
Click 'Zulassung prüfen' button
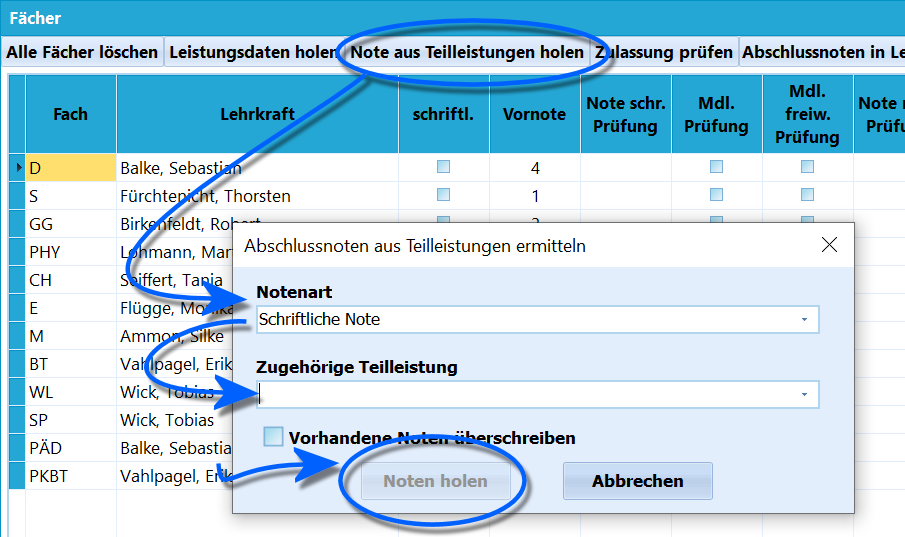(x=664, y=52)
